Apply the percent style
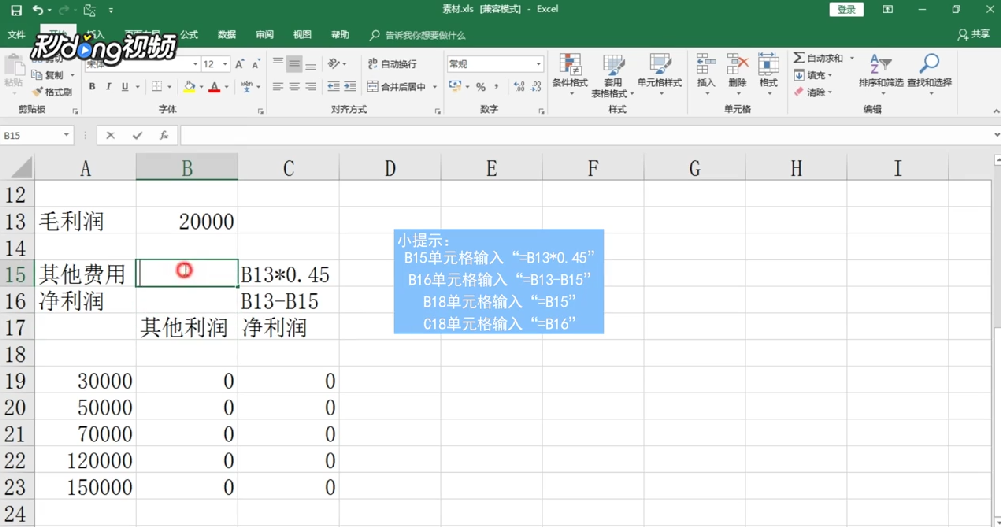This screenshot has height=527, width=1001. (x=481, y=87)
